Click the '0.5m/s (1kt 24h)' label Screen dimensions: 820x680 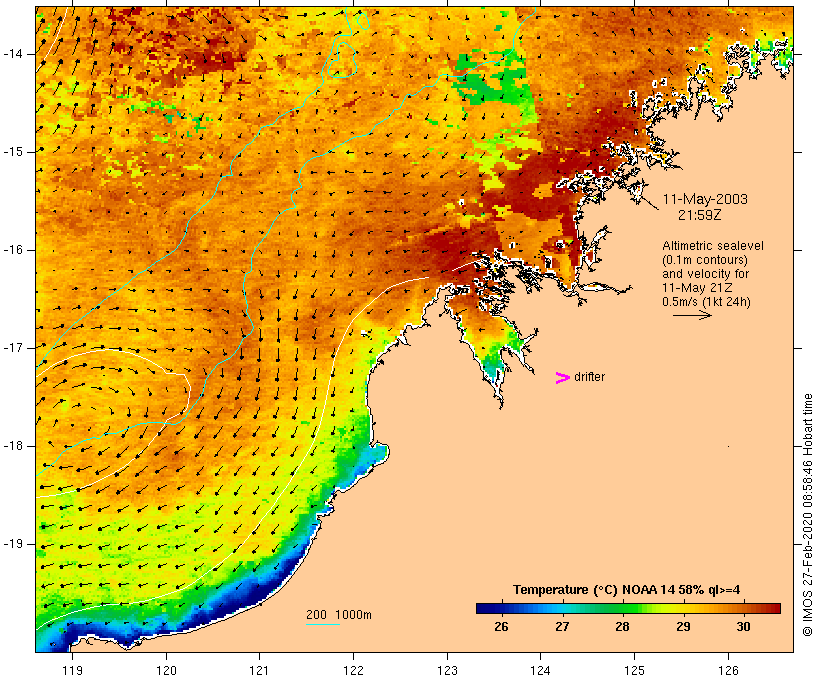(x=706, y=302)
